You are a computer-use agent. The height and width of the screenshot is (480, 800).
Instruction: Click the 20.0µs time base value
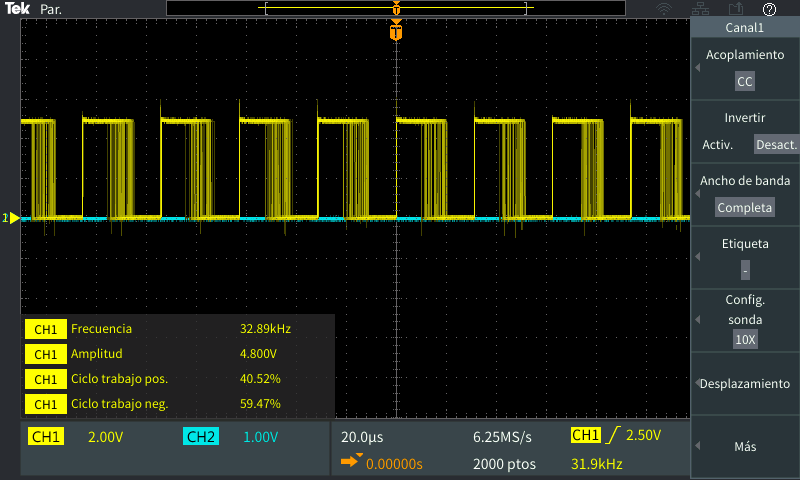point(362,437)
